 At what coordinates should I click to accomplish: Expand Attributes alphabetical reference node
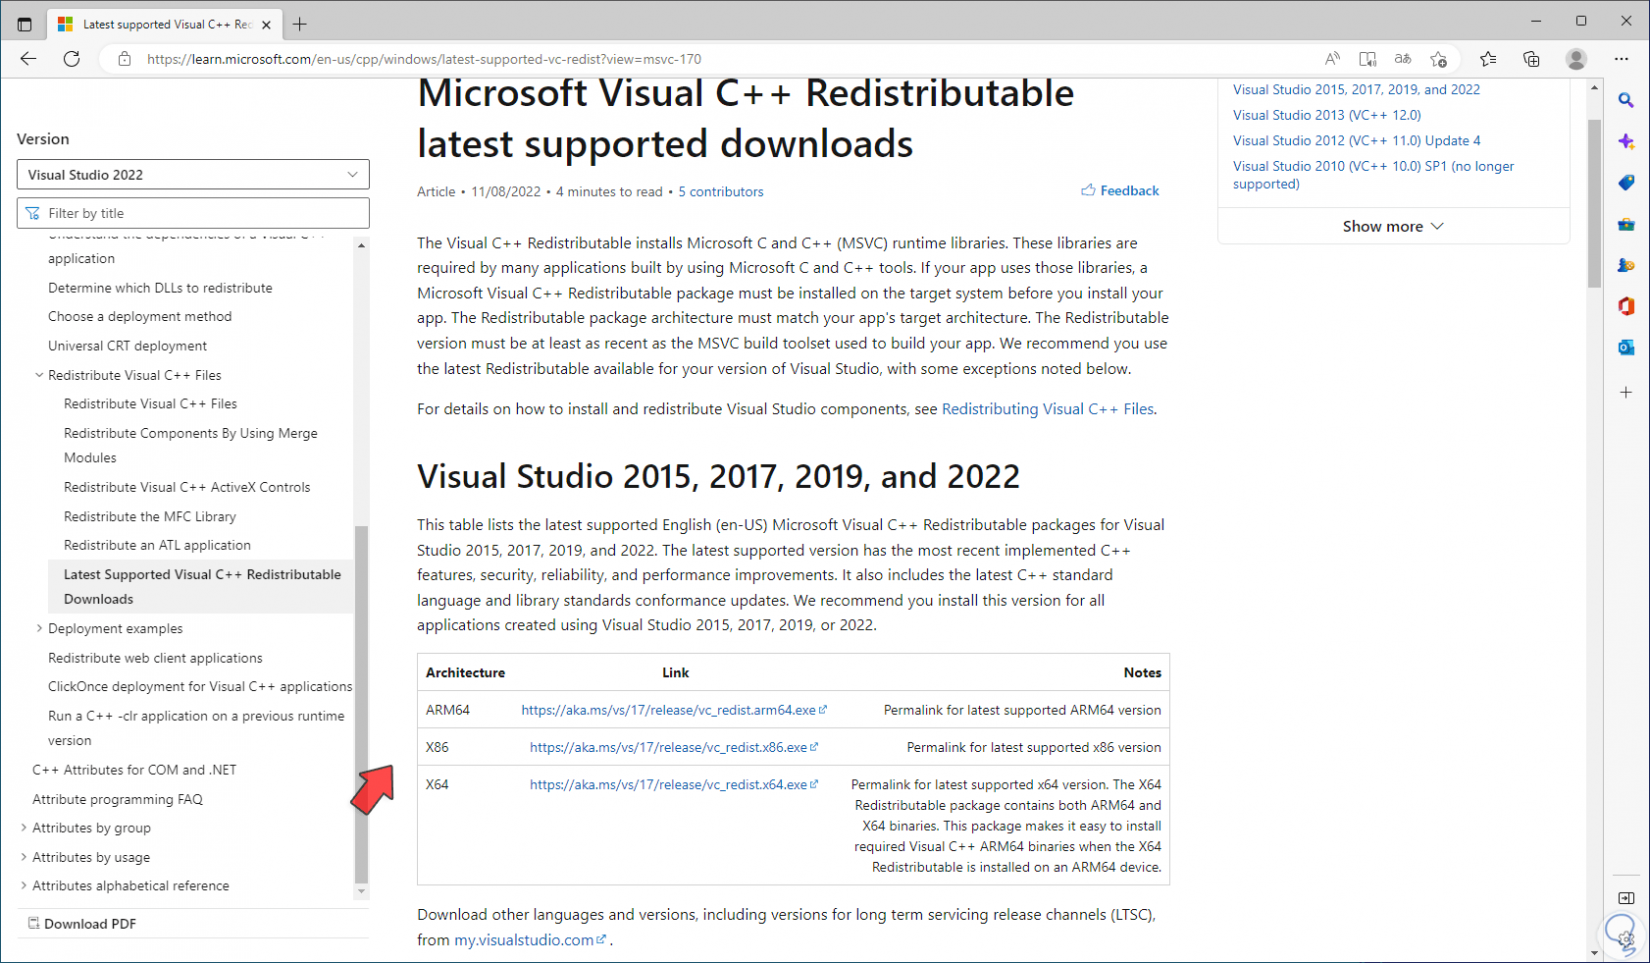point(24,885)
